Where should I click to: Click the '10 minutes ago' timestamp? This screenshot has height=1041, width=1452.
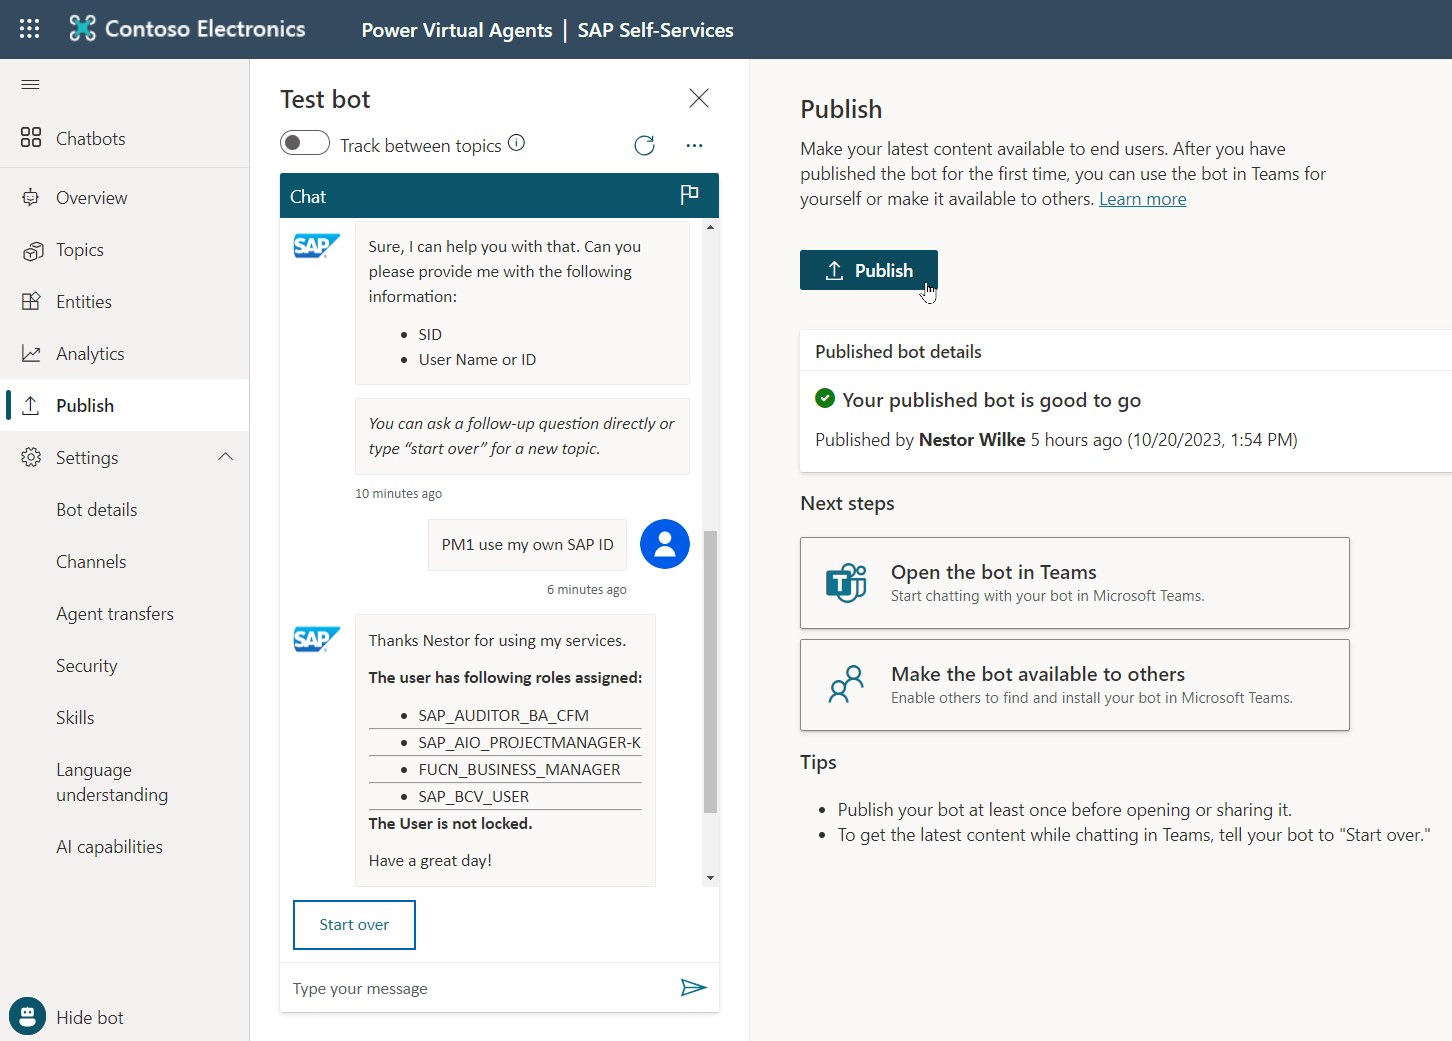point(398,493)
